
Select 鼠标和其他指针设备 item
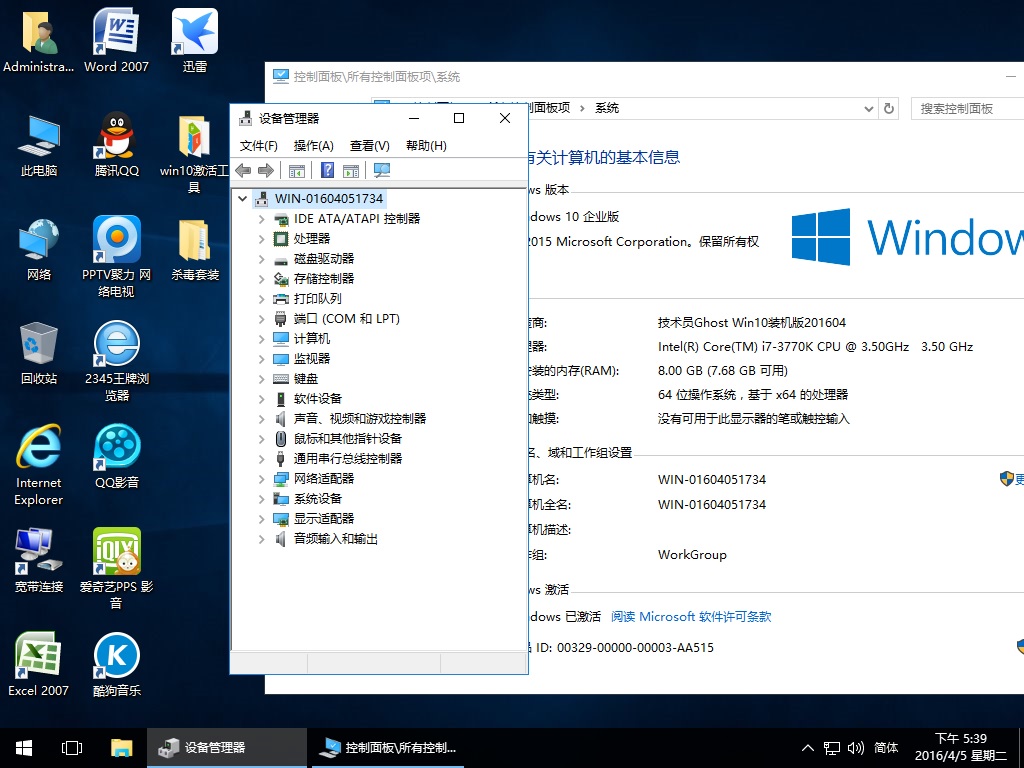(347, 439)
